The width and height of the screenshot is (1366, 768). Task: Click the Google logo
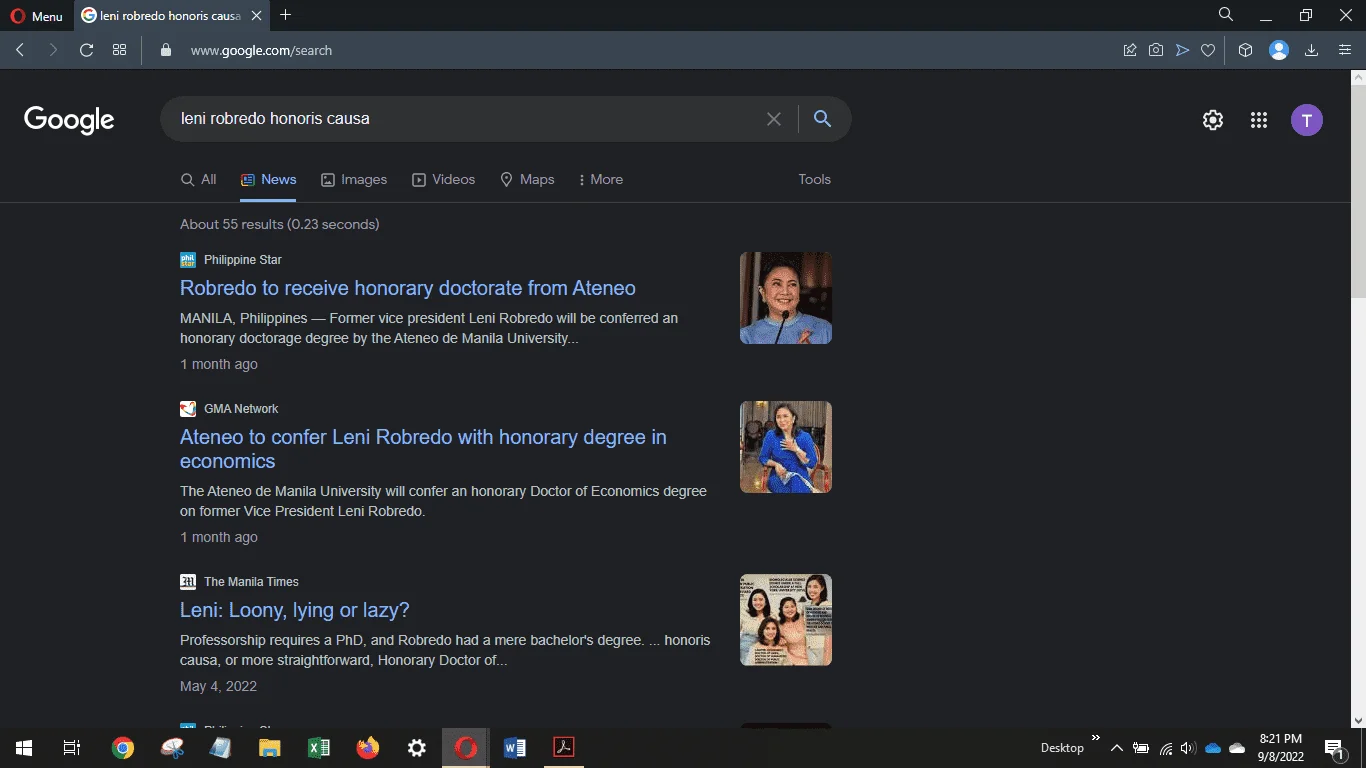69,120
